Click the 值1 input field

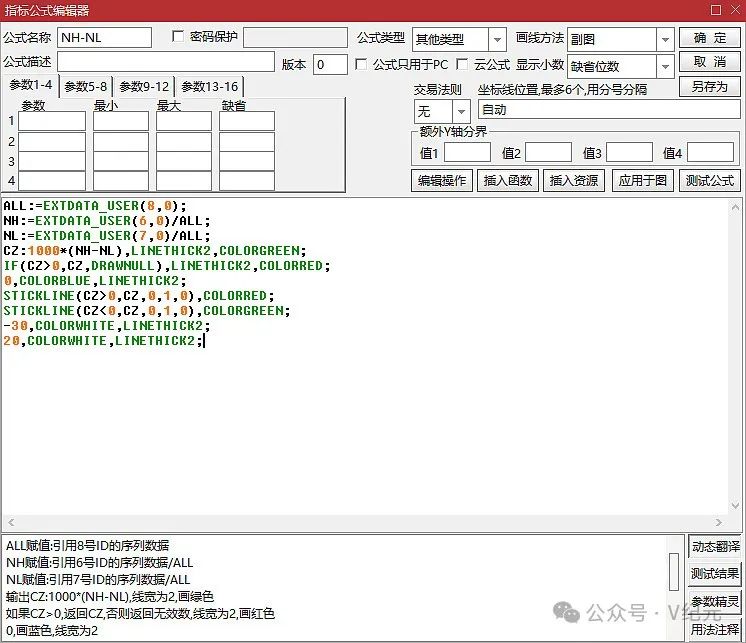click(467, 153)
